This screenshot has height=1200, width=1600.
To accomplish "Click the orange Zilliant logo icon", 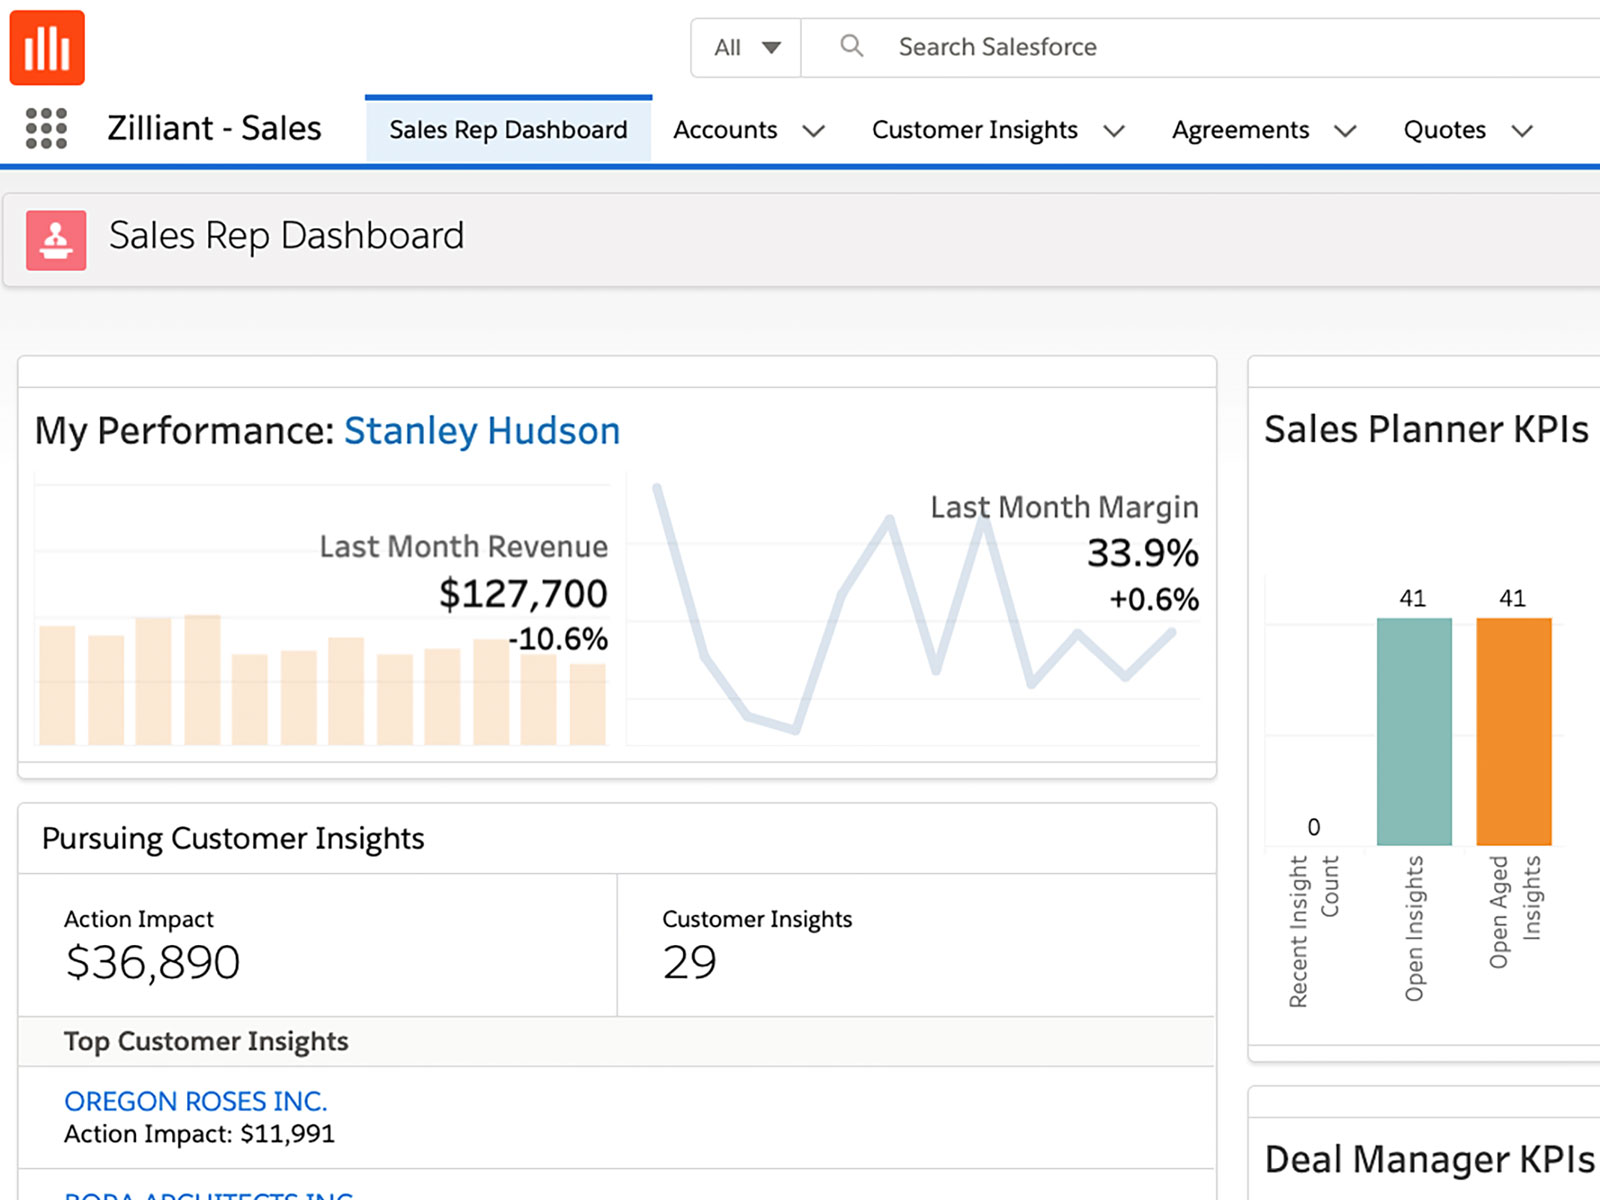I will pyautogui.click(x=47, y=48).
